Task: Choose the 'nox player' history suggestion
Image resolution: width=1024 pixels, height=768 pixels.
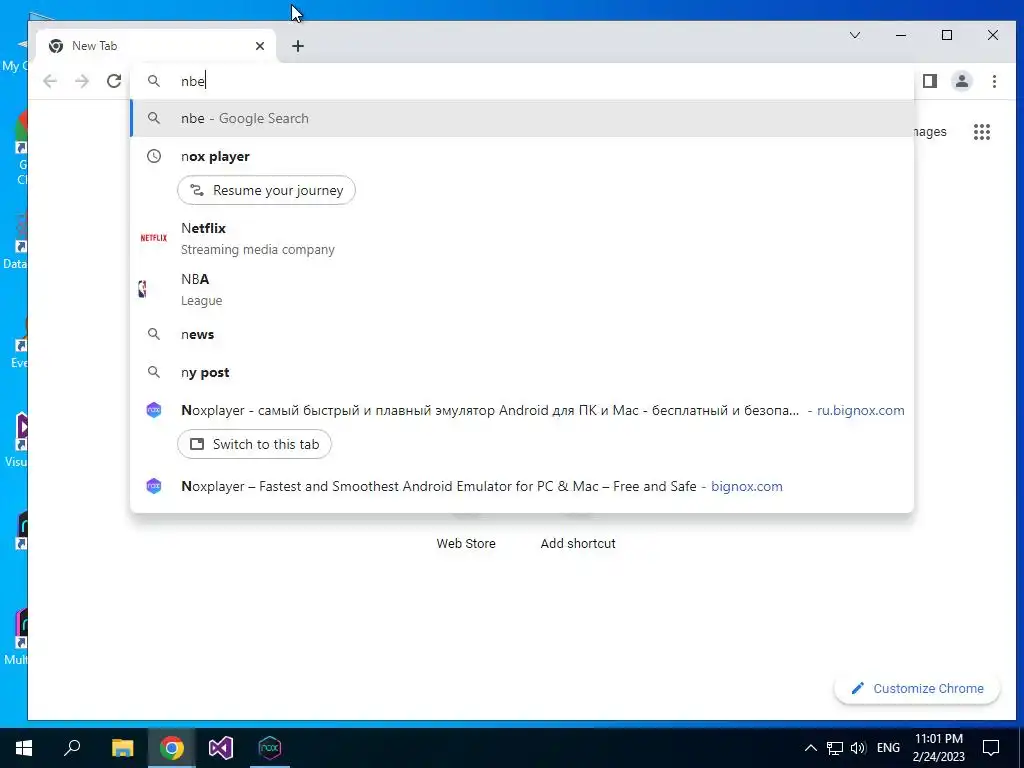Action: [x=522, y=156]
